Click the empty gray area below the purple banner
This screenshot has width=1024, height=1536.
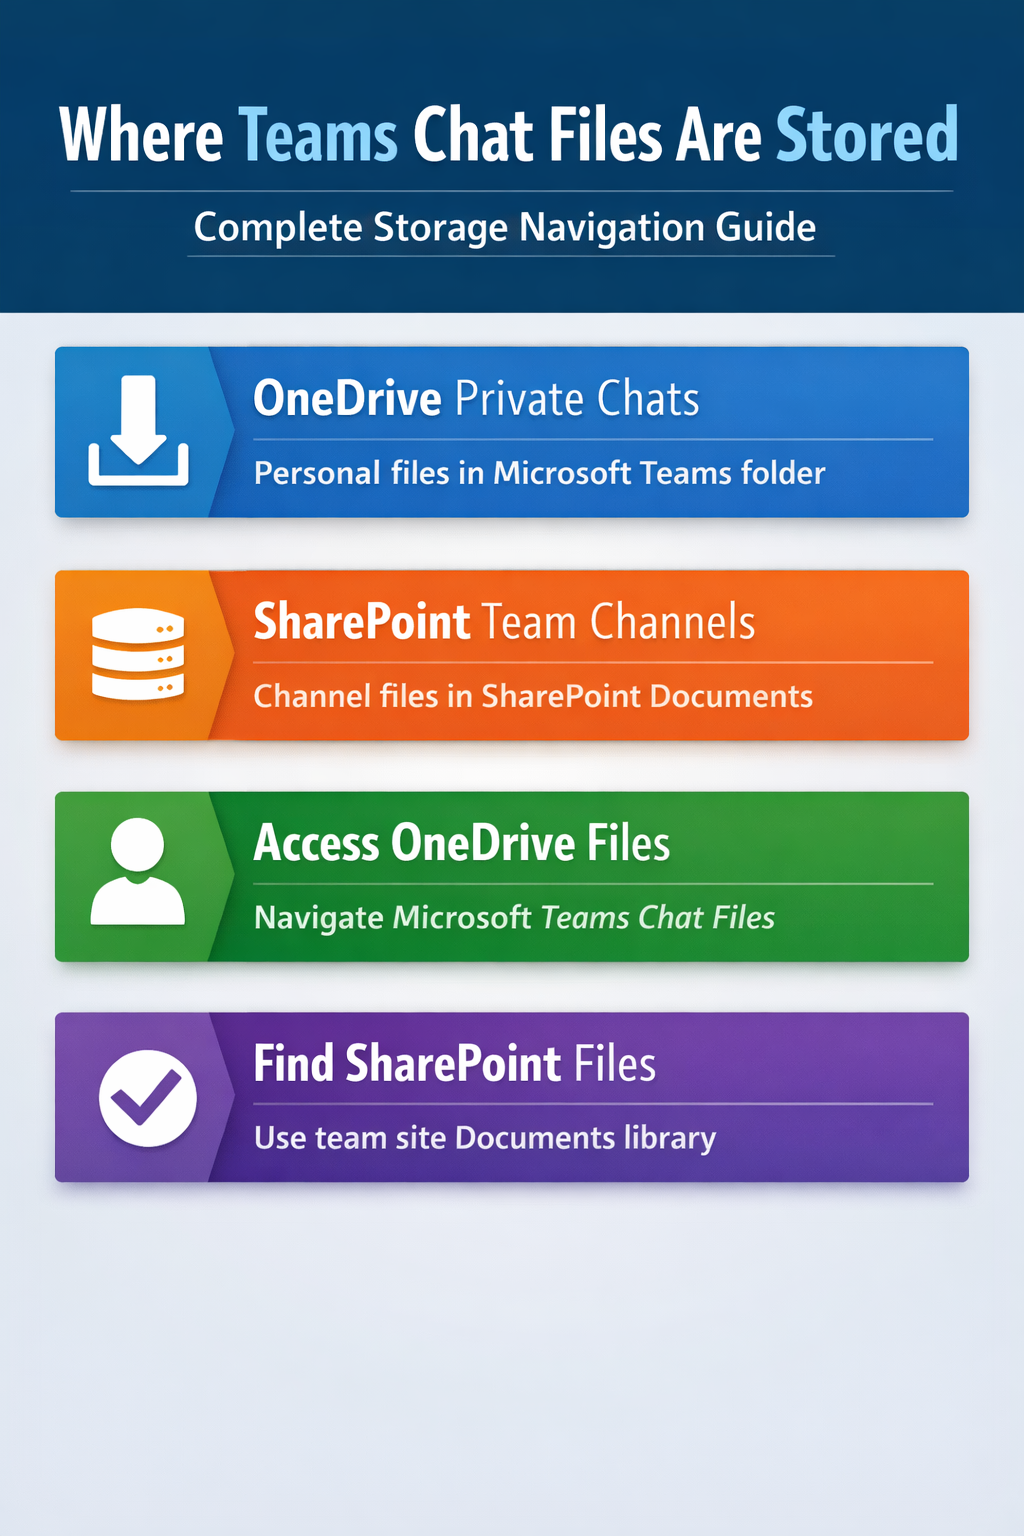(512, 1360)
